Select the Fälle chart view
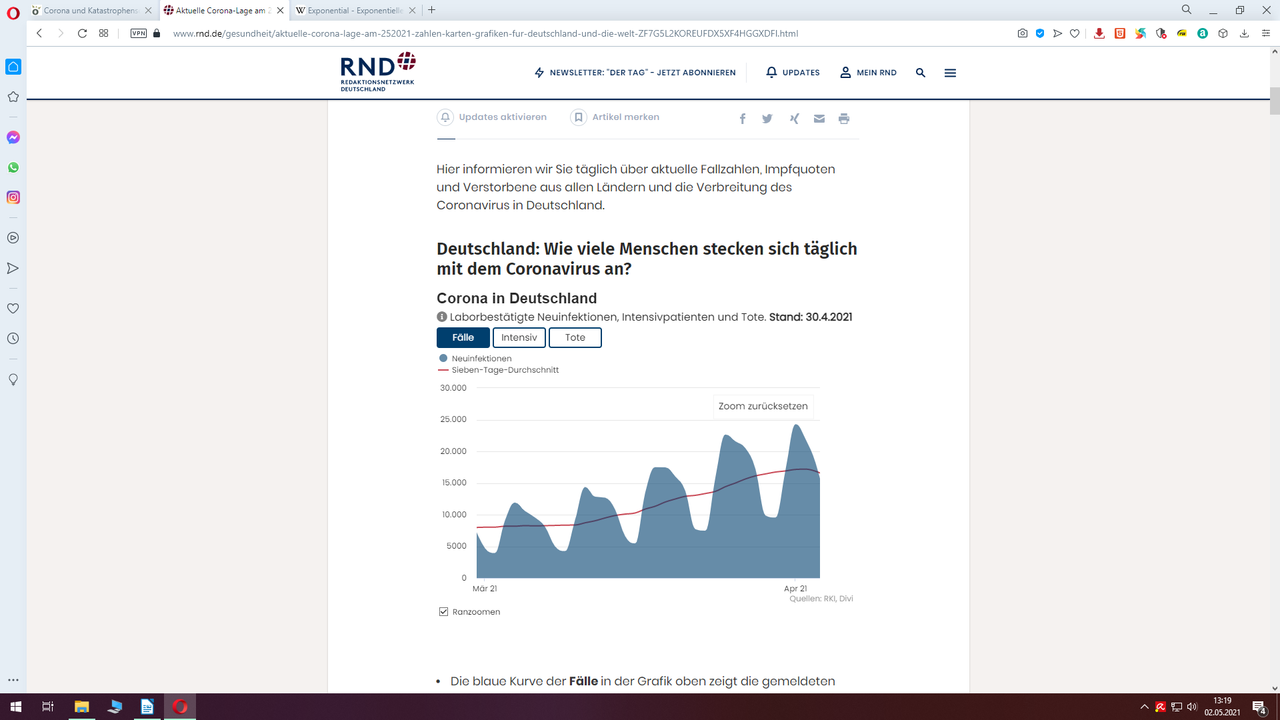 (463, 338)
